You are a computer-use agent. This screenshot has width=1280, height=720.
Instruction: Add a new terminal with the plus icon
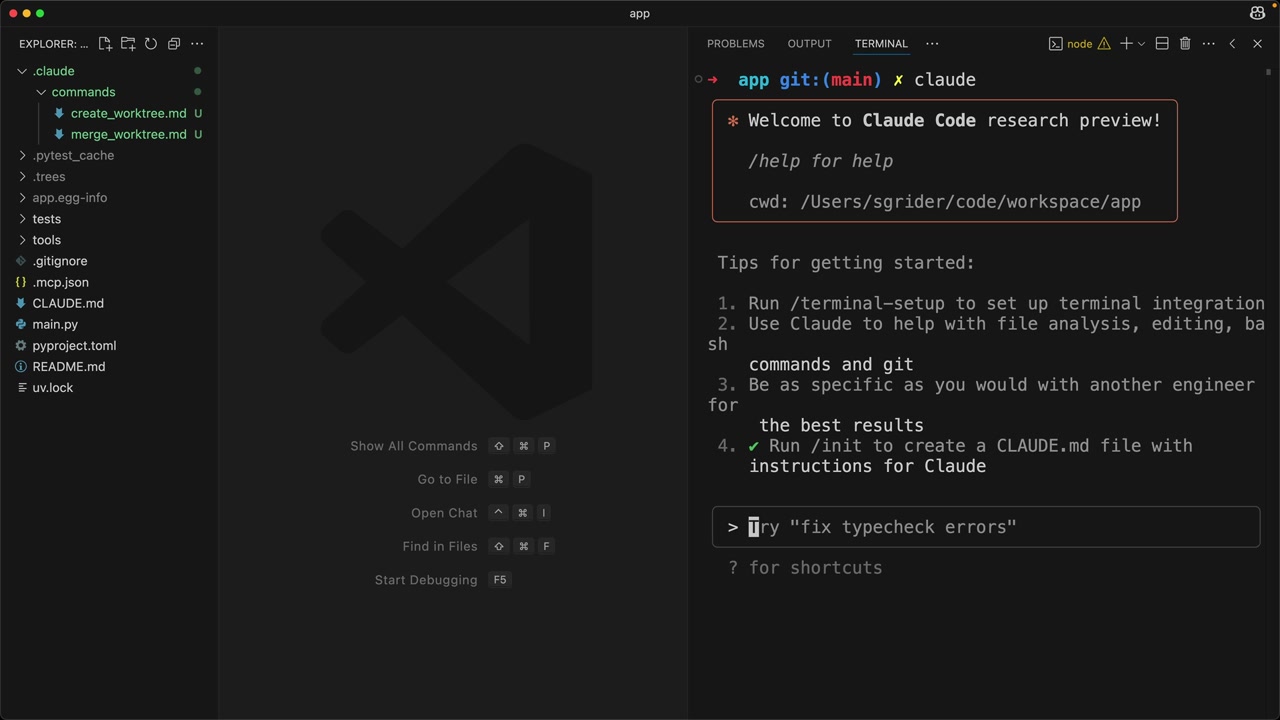click(x=1126, y=44)
